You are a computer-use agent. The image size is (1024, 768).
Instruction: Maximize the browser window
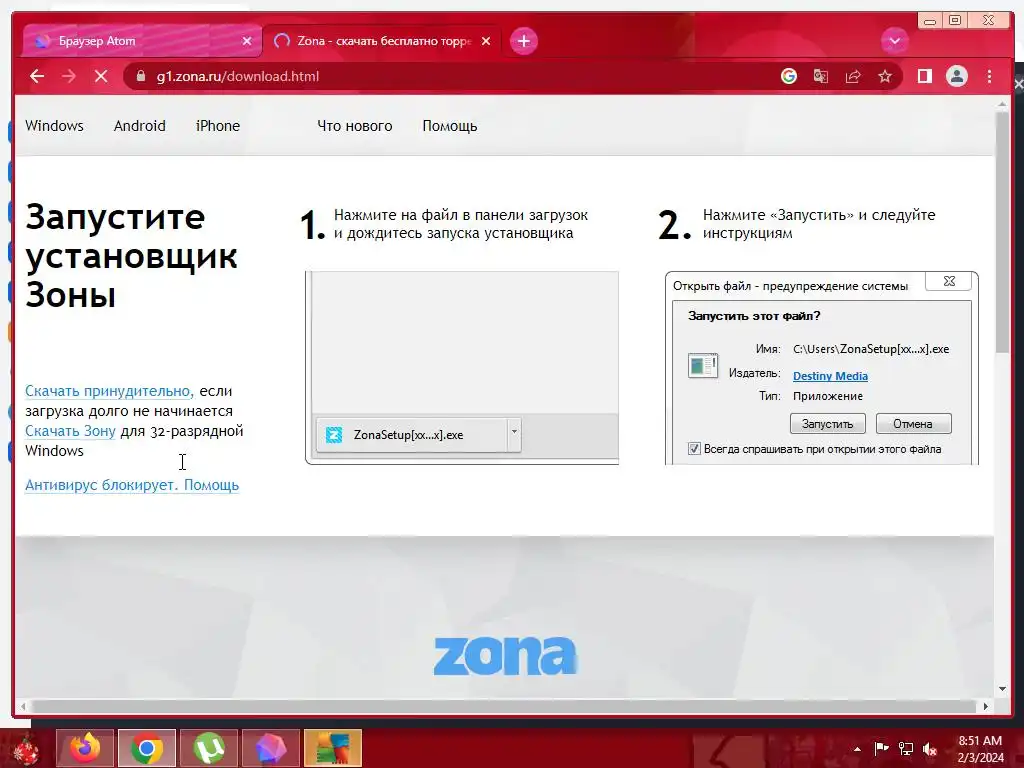point(955,20)
